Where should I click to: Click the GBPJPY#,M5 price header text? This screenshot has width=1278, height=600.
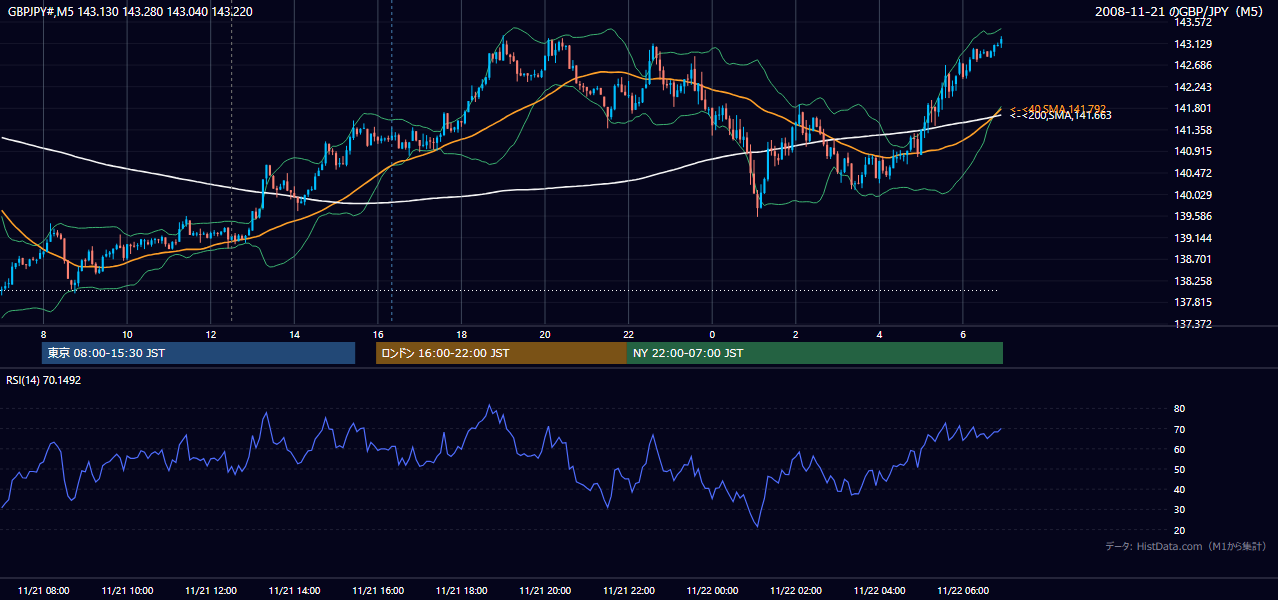(130, 12)
